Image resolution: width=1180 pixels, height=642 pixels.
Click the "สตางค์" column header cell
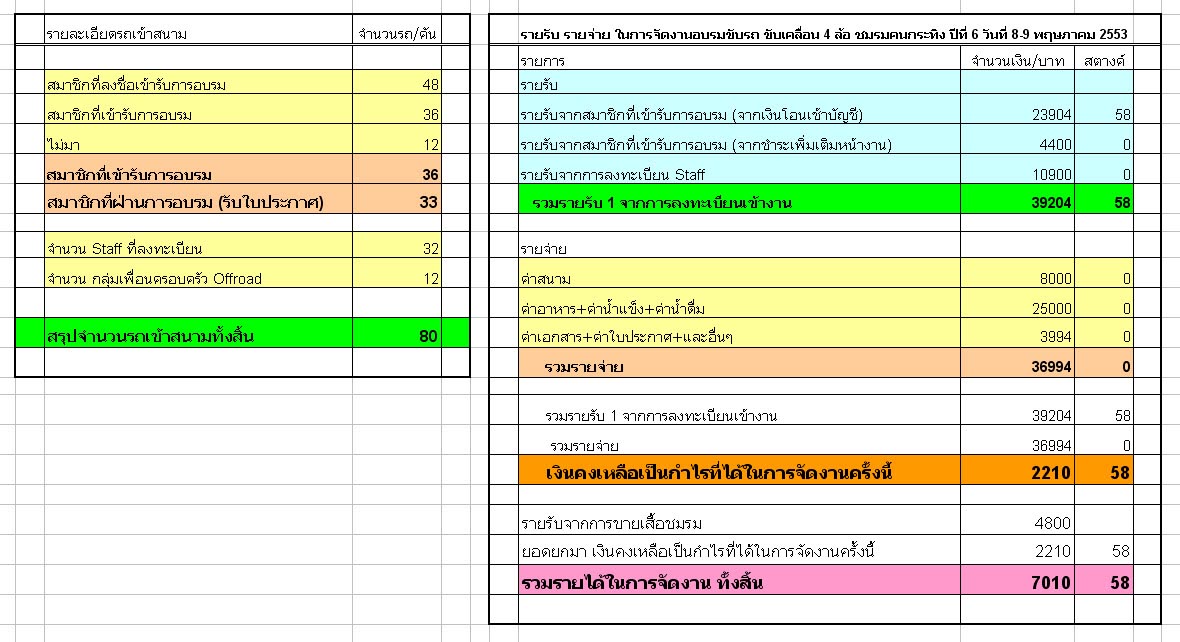(x=1104, y=61)
